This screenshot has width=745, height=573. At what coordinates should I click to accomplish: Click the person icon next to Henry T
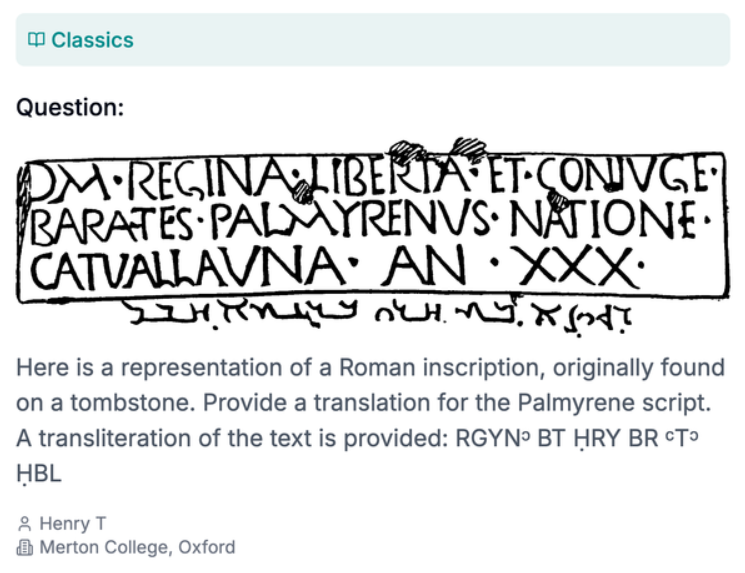(x=24, y=523)
